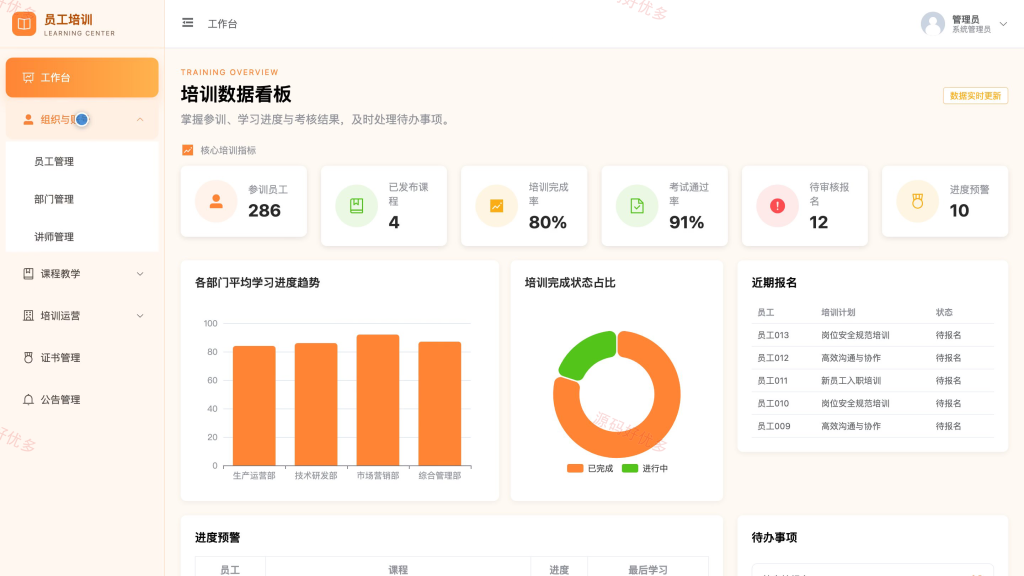Click the 工作台 monitor icon

[x=28, y=78]
